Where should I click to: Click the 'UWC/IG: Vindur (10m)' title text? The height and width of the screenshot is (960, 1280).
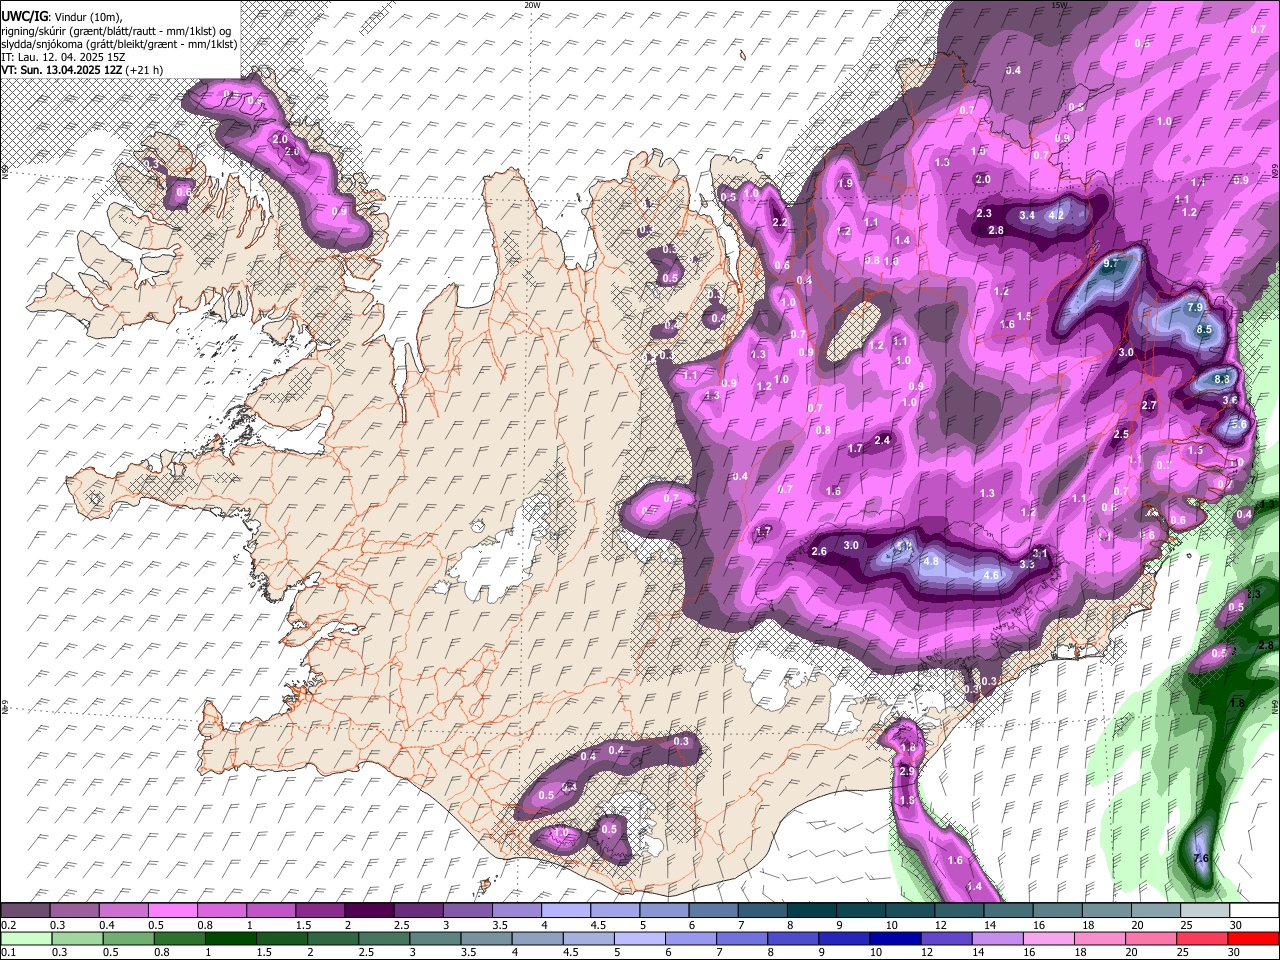point(61,17)
